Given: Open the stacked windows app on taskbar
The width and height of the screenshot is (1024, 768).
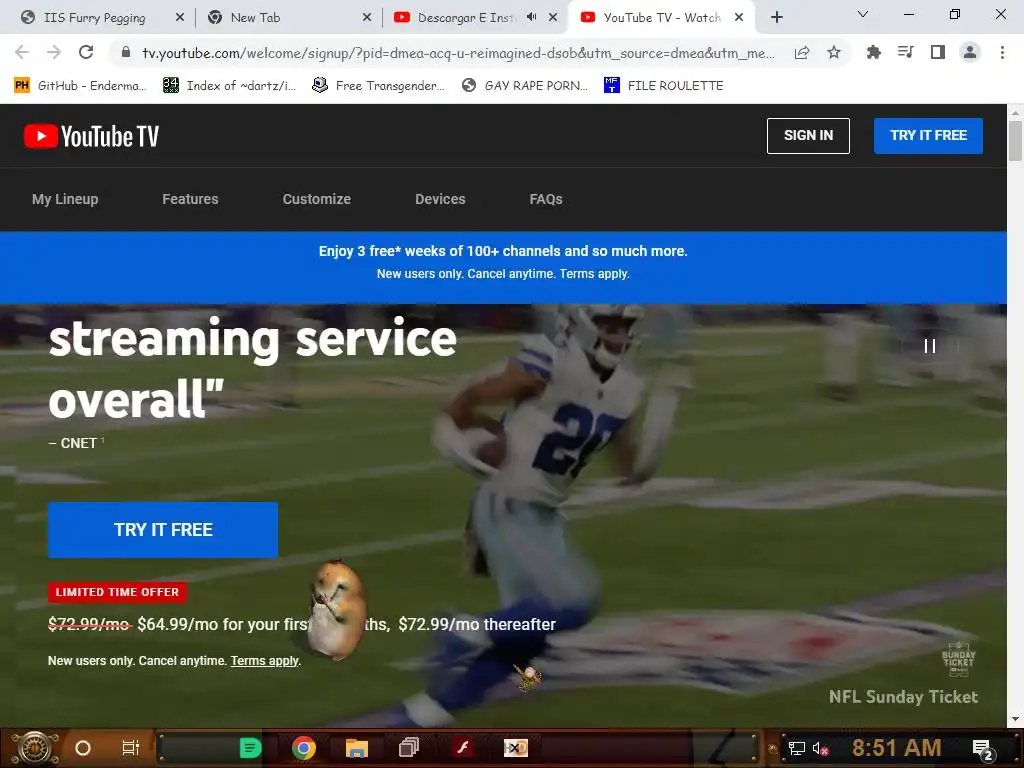Looking at the screenshot, I should click(x=409, y=748).
